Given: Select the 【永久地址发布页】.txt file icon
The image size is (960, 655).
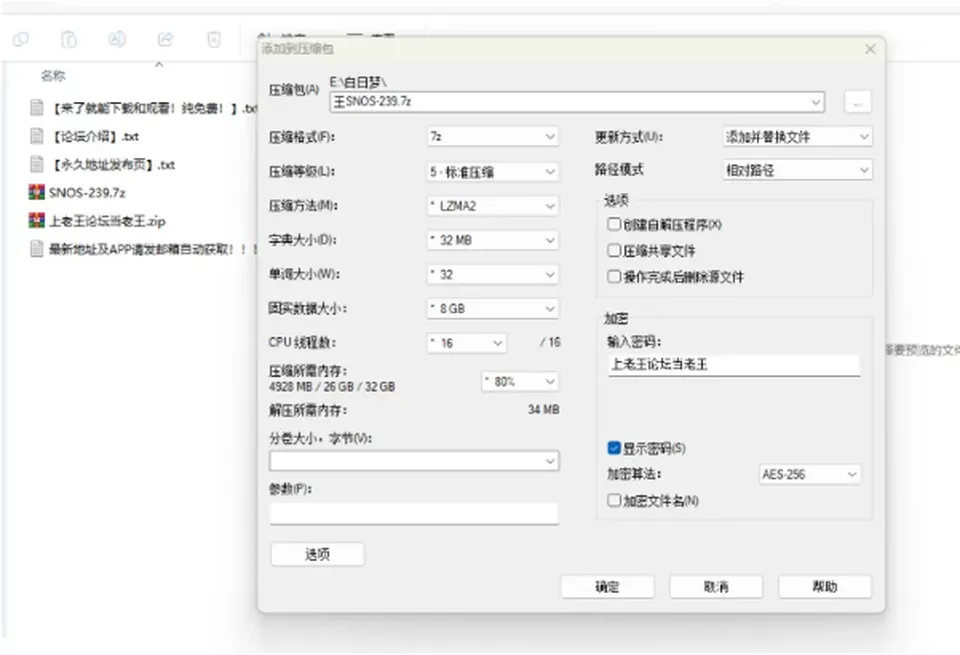Looking at the screenshot, I should tap(37, 164).
